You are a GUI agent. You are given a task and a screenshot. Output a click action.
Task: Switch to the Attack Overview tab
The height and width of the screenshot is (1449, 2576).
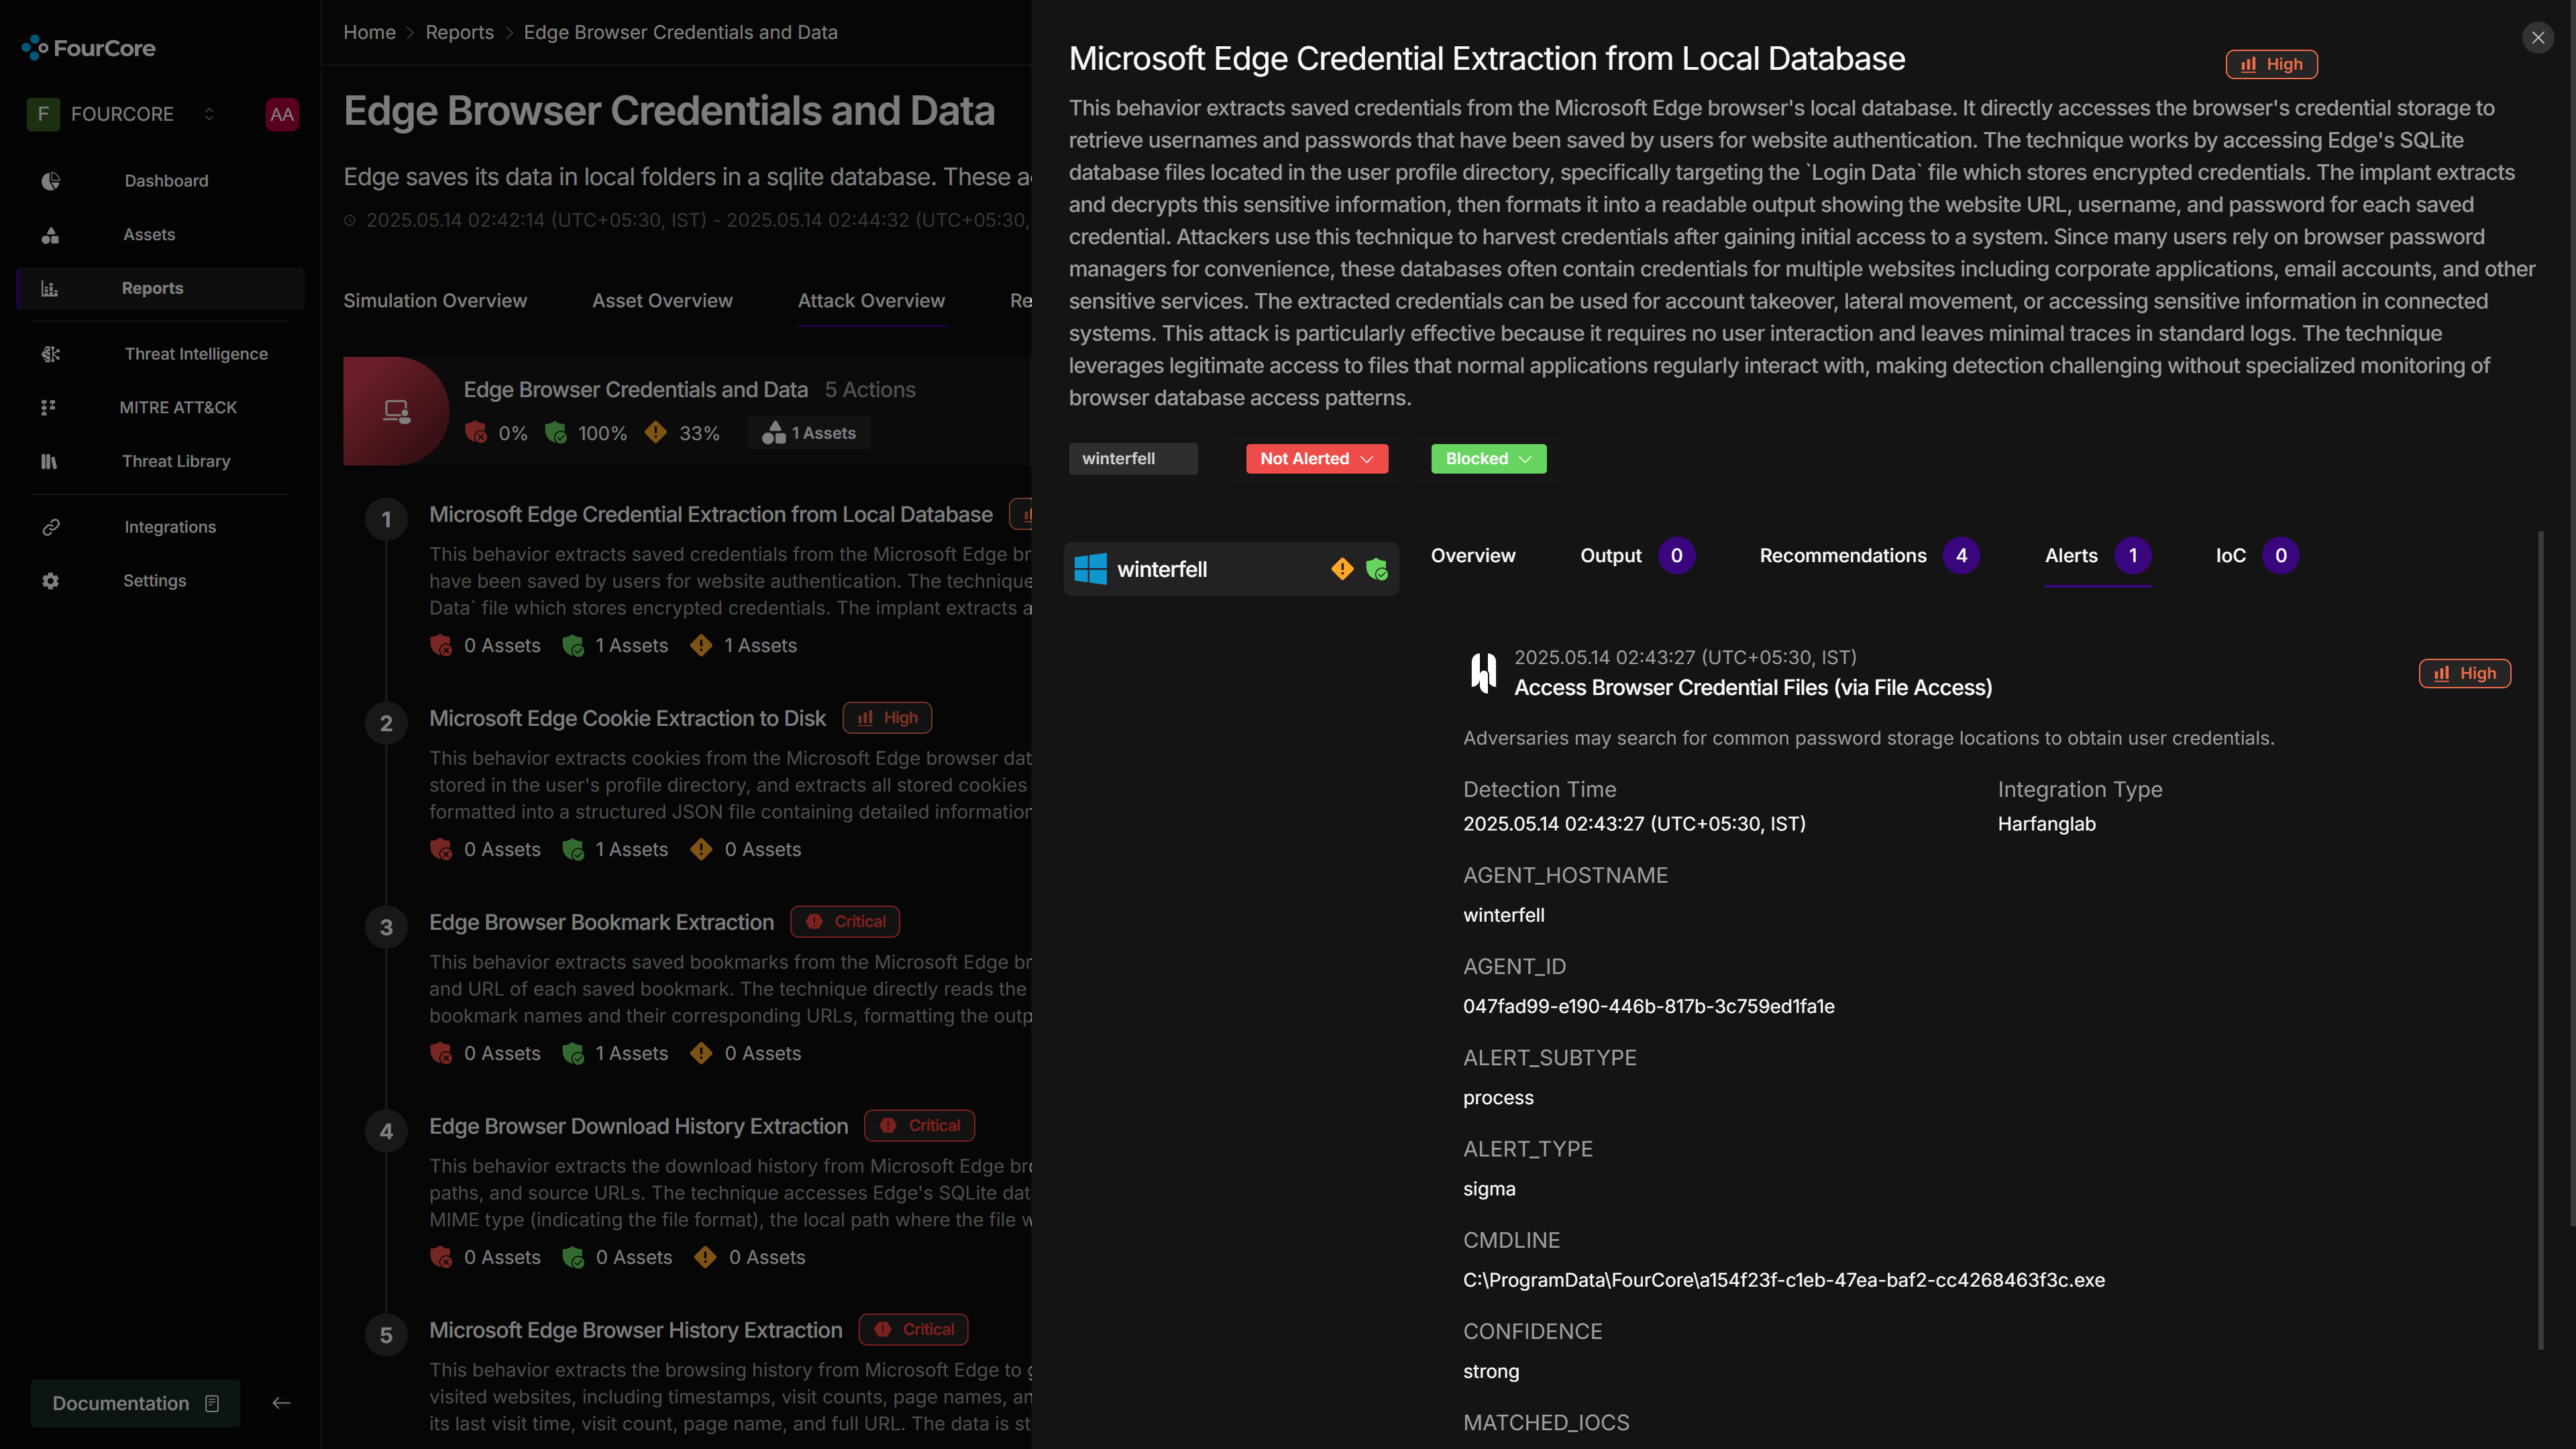coord(871,300)
